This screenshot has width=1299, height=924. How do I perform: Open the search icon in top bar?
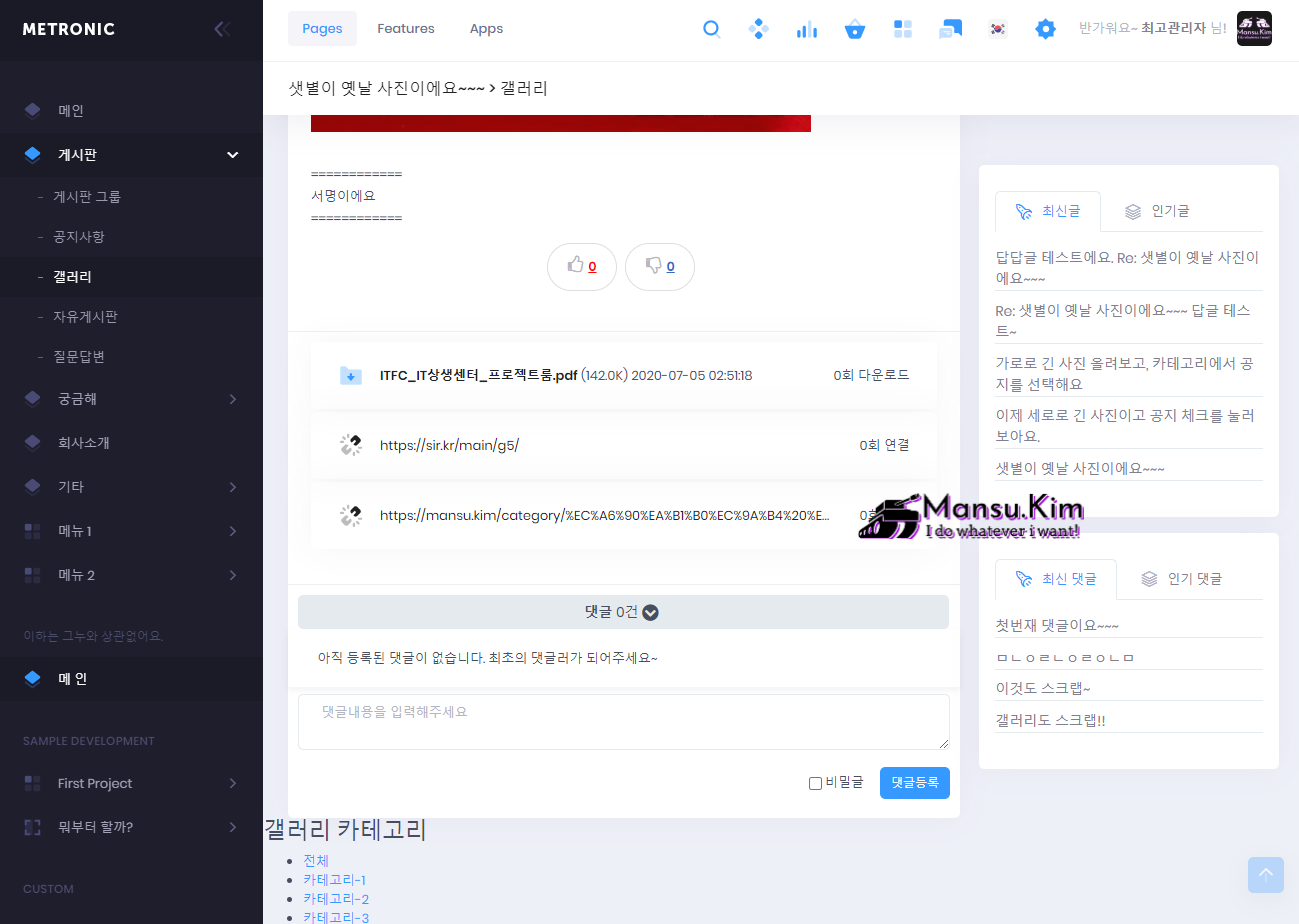click(x=712, y=29)
